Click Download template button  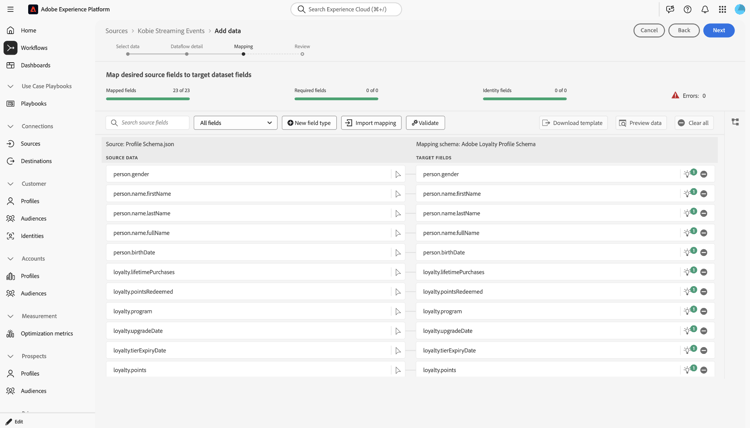pyautogui.click(x=573, y=123)
